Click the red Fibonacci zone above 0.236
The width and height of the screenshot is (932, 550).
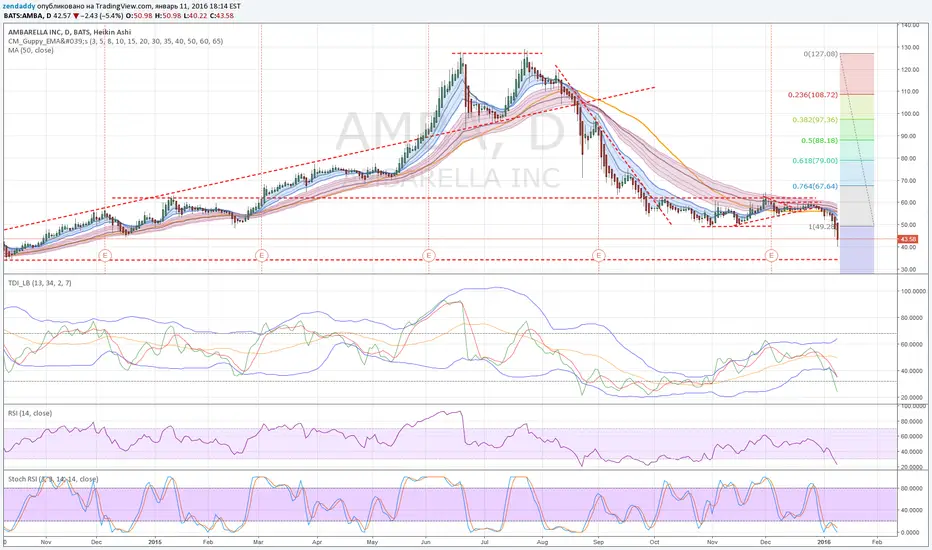click(857, 74)
